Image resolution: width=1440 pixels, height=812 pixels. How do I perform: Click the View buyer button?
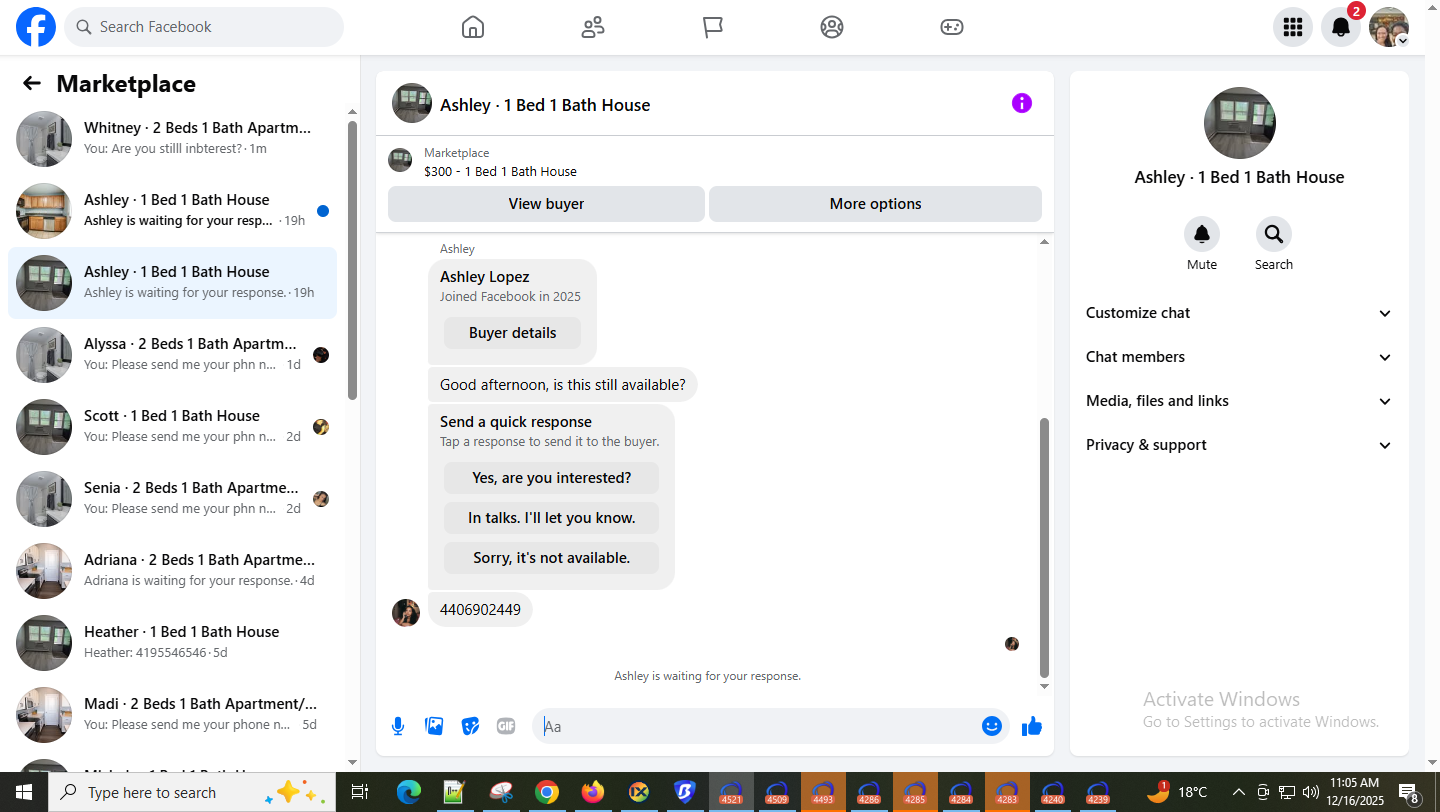coord(546,204)
